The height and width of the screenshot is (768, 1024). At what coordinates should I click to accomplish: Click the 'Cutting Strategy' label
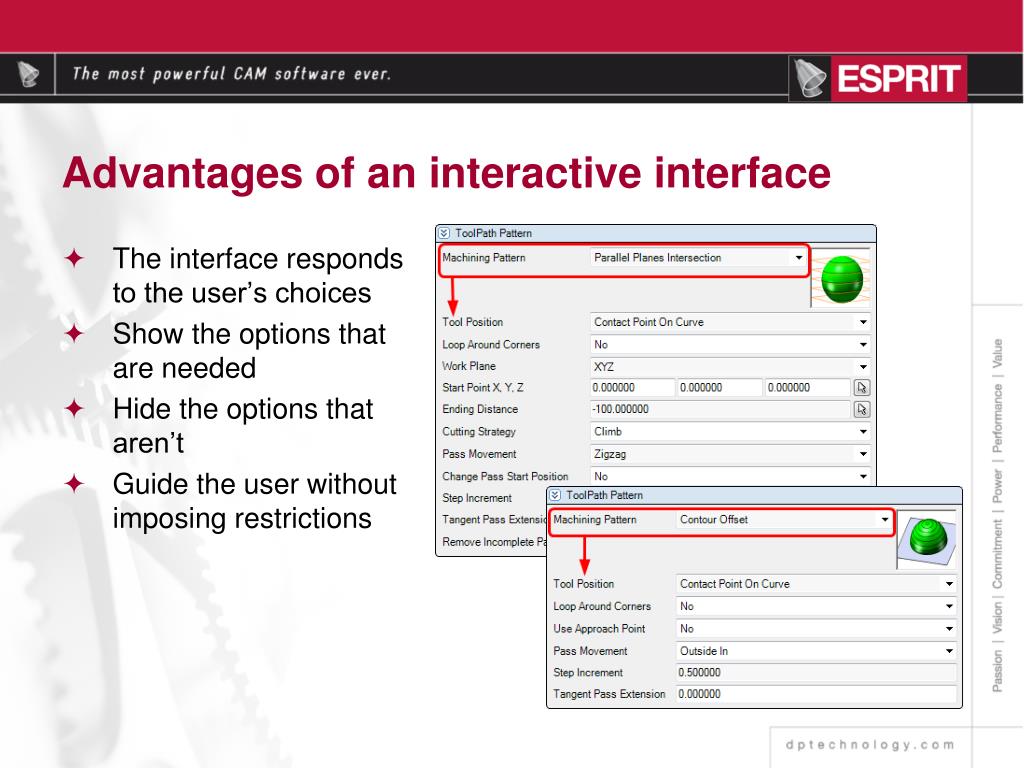coord(479,432)
